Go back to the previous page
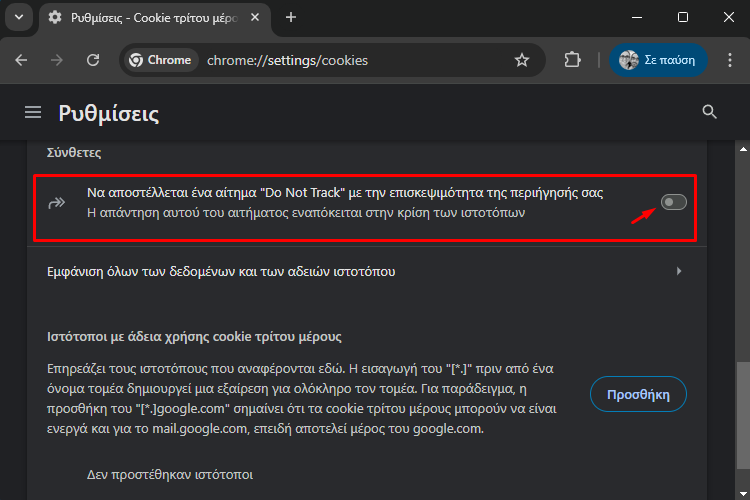The image size is (750, 500). click(21, 60)
